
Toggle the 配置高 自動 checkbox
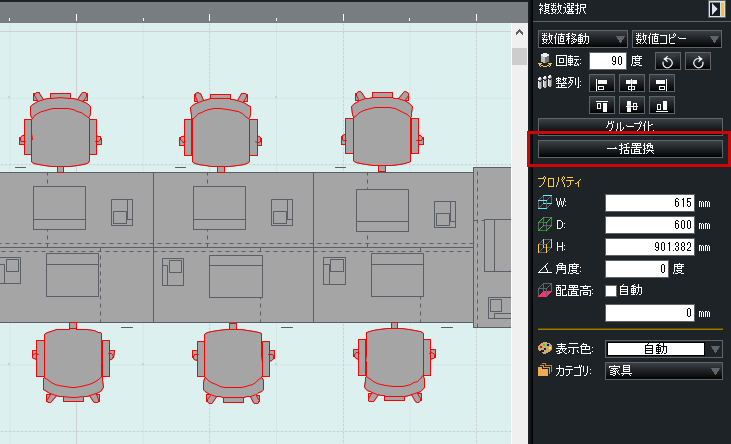(x=611, y=291)
